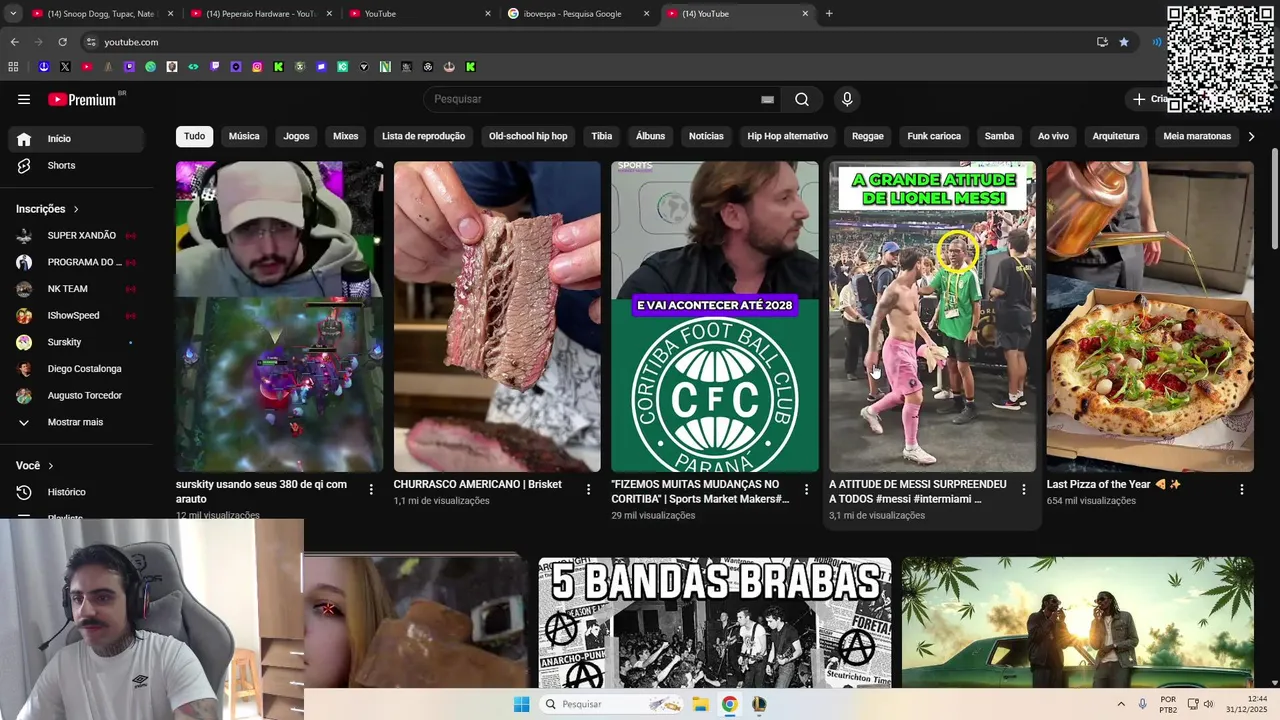Bookmark this page with the star
The width and height of the screenshot is (1280, 720).
point(1124,42)
